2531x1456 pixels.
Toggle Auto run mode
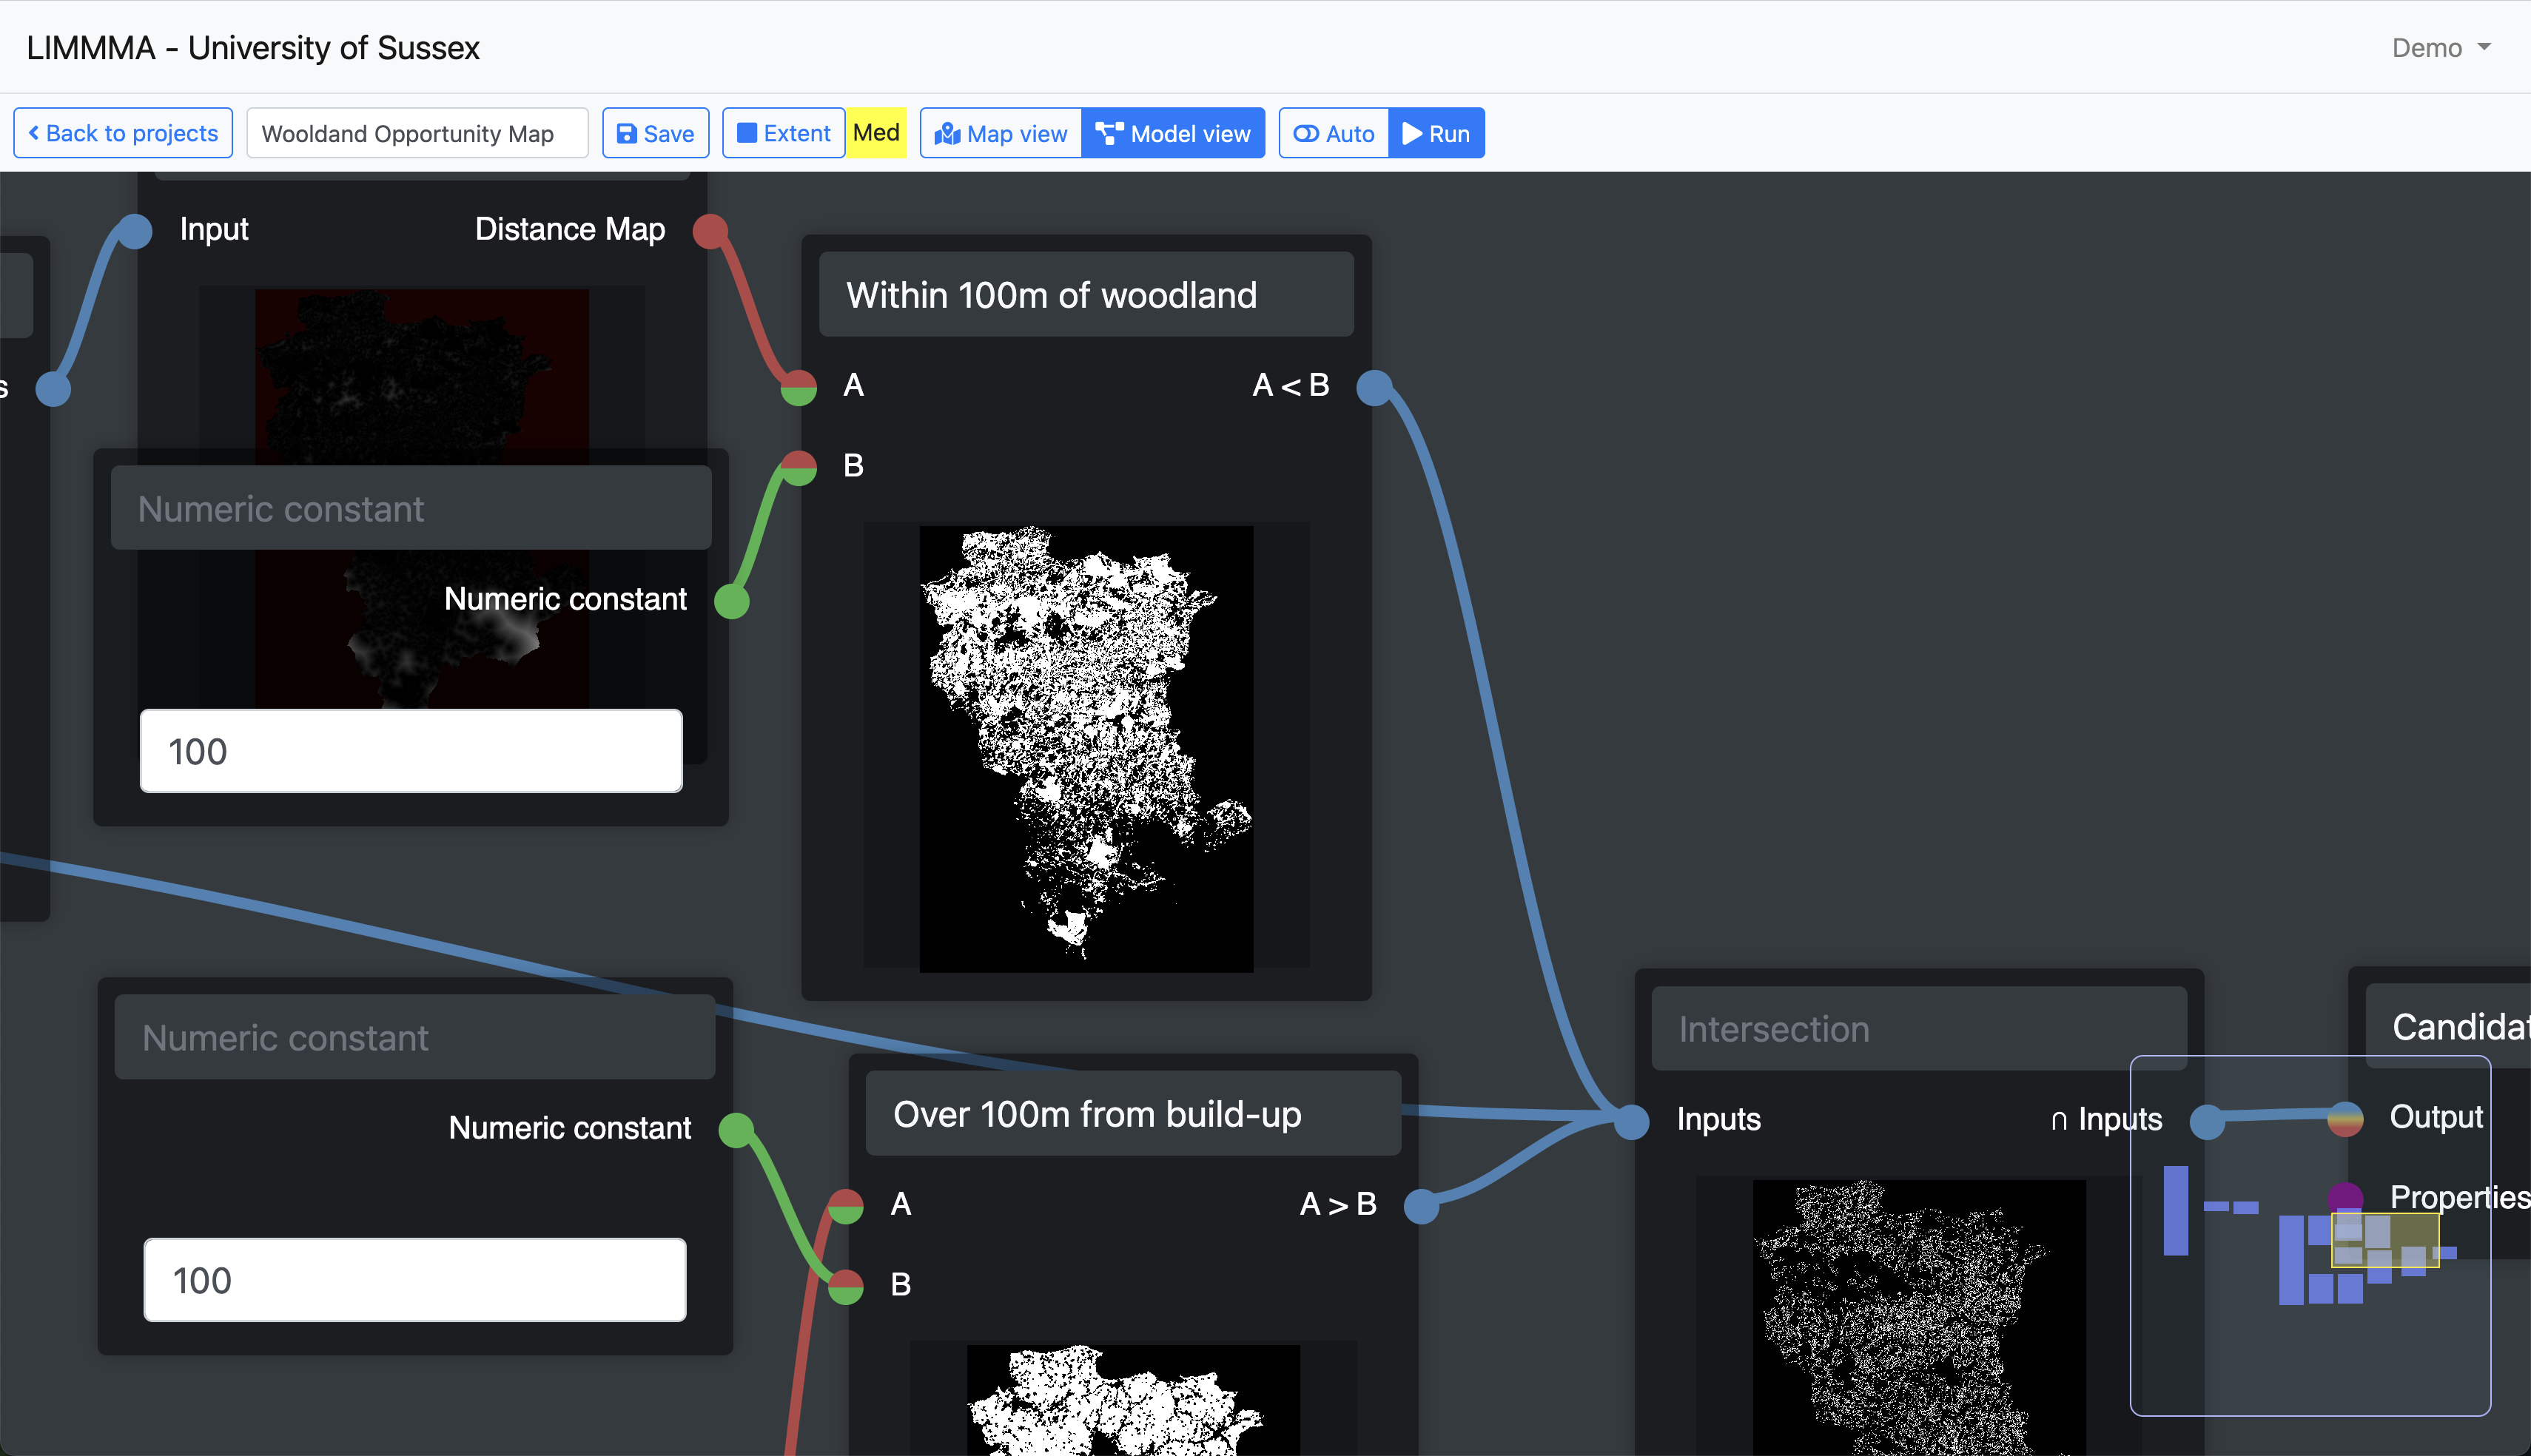[1333, 133]
